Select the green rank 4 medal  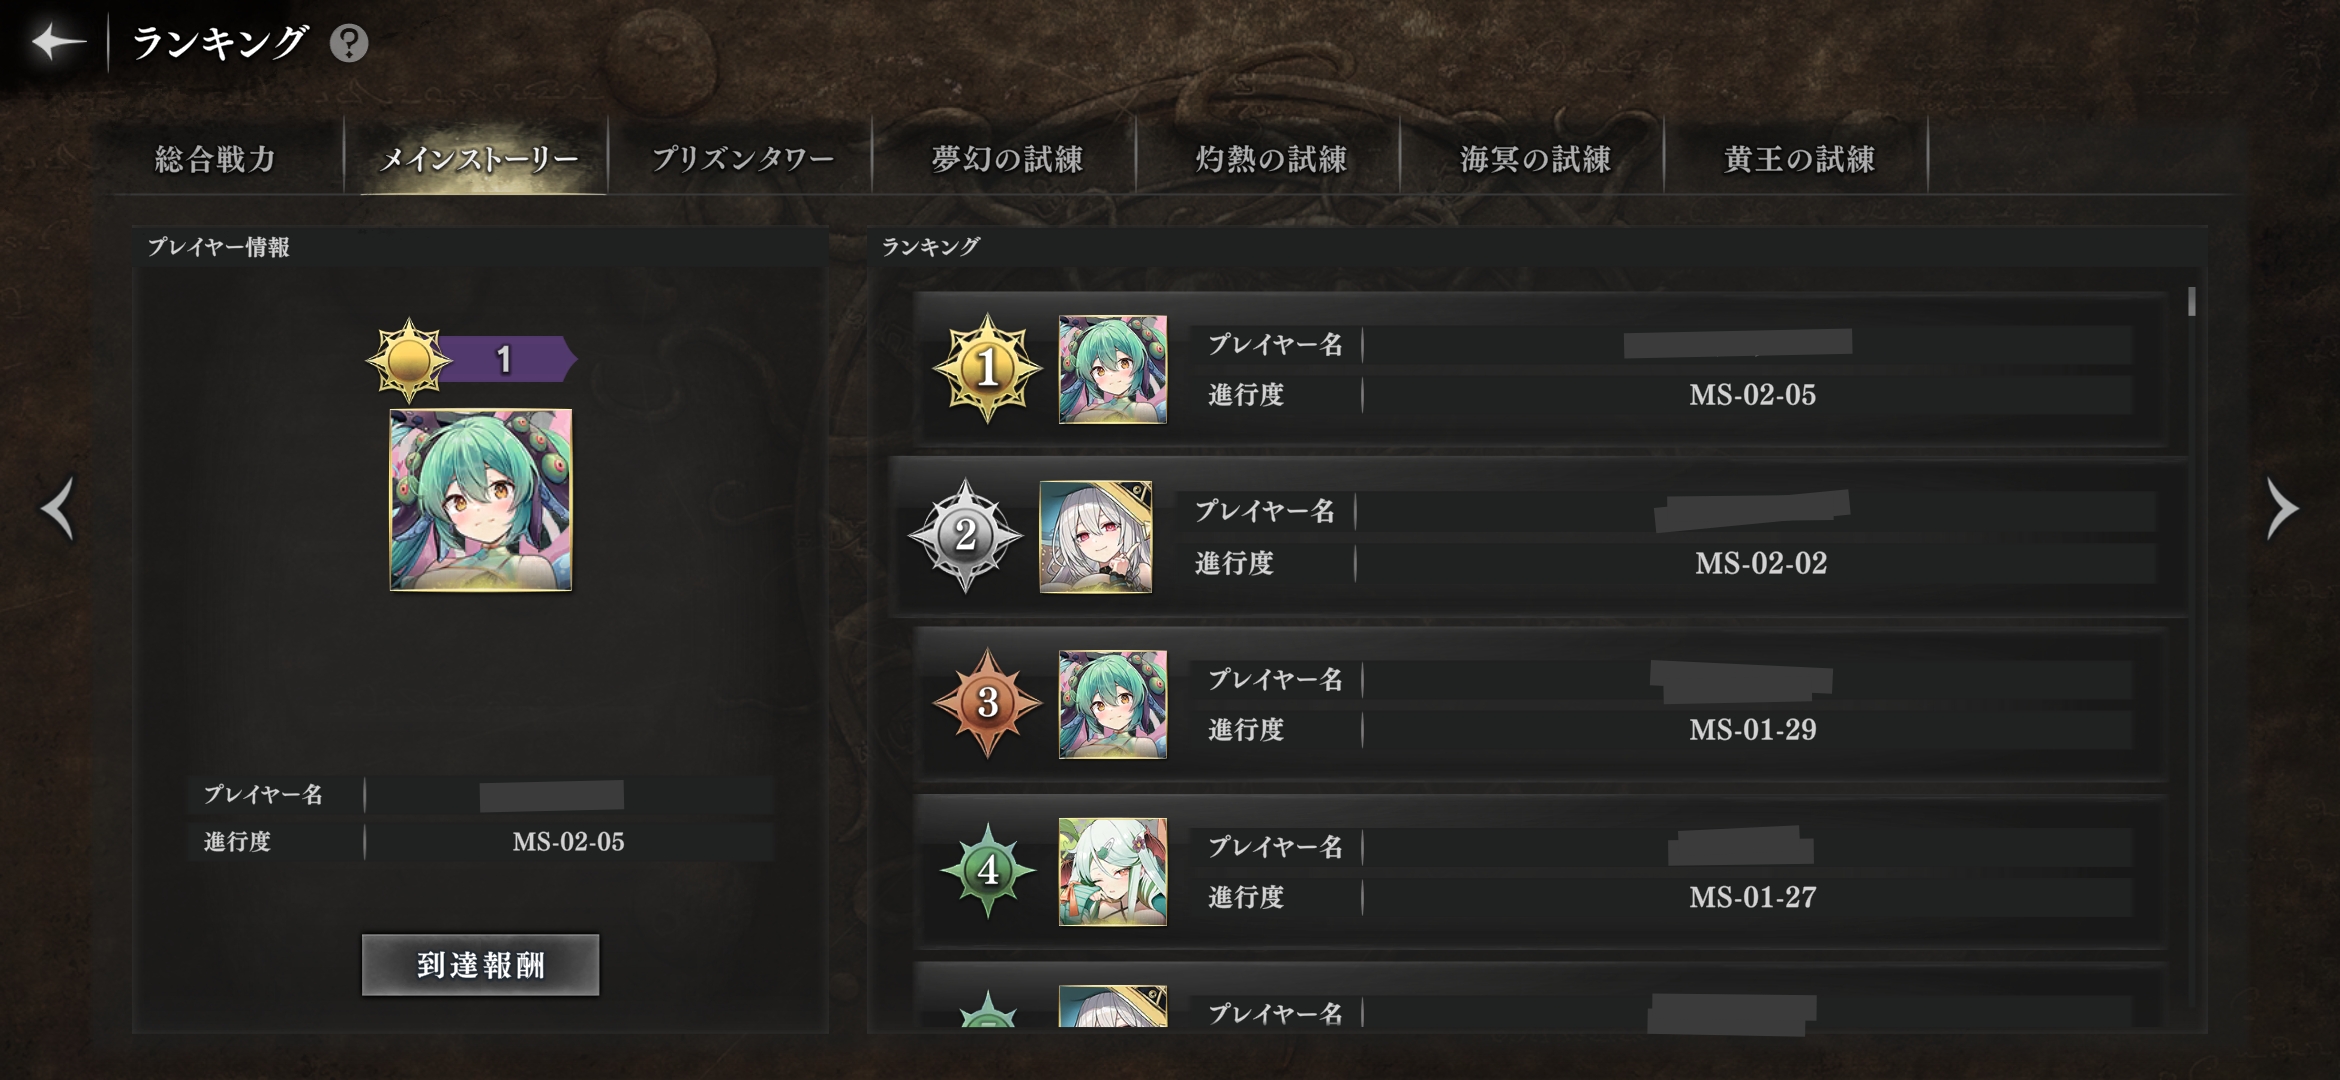pyautogui.click(x=987, y=870)
